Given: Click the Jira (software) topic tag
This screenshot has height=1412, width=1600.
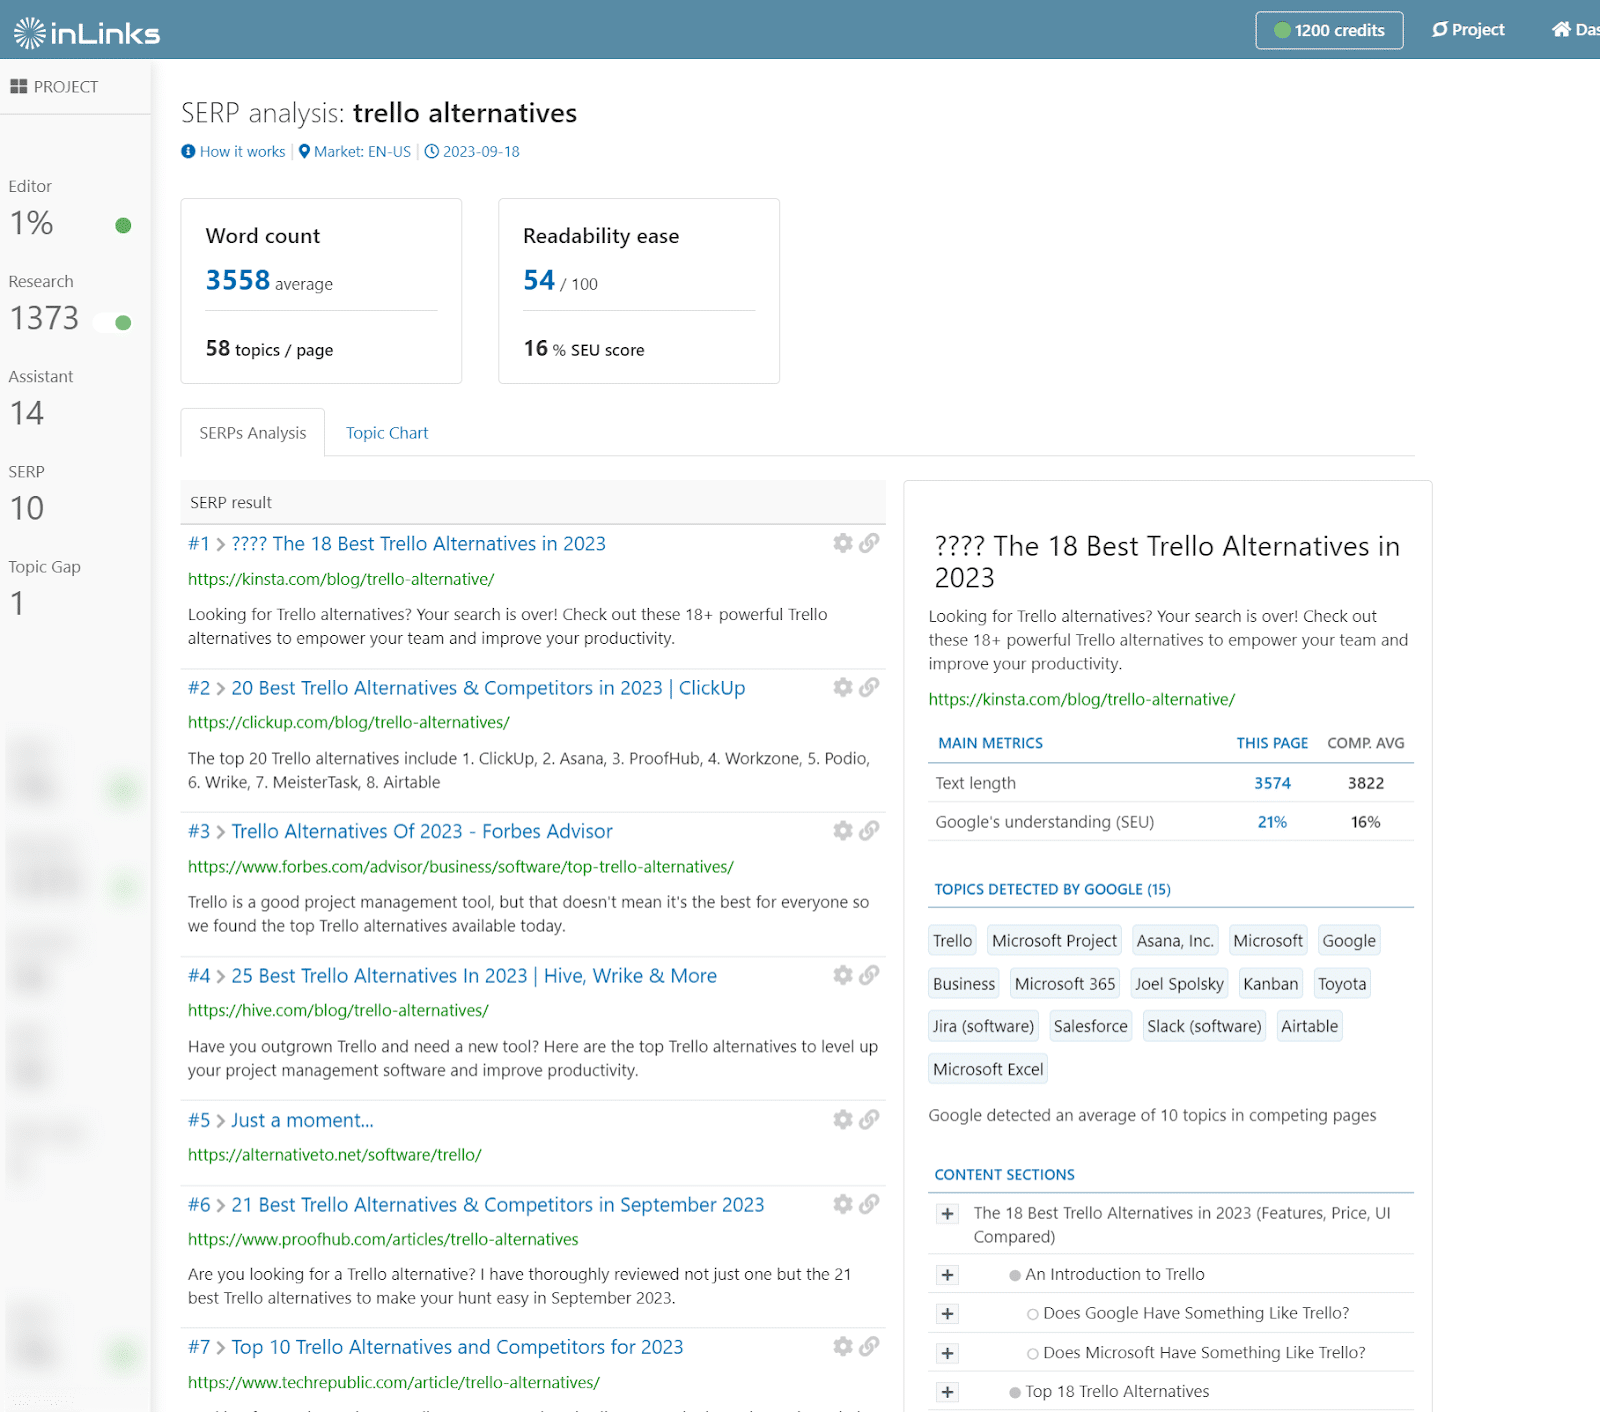Looking at the screenshot, I should click(983, 1026).
